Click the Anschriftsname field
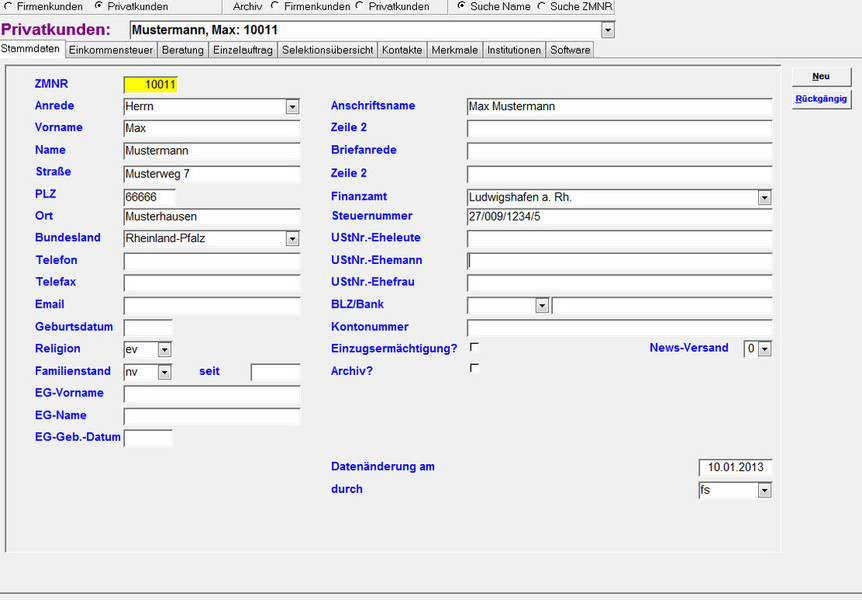 pos(620,107)
